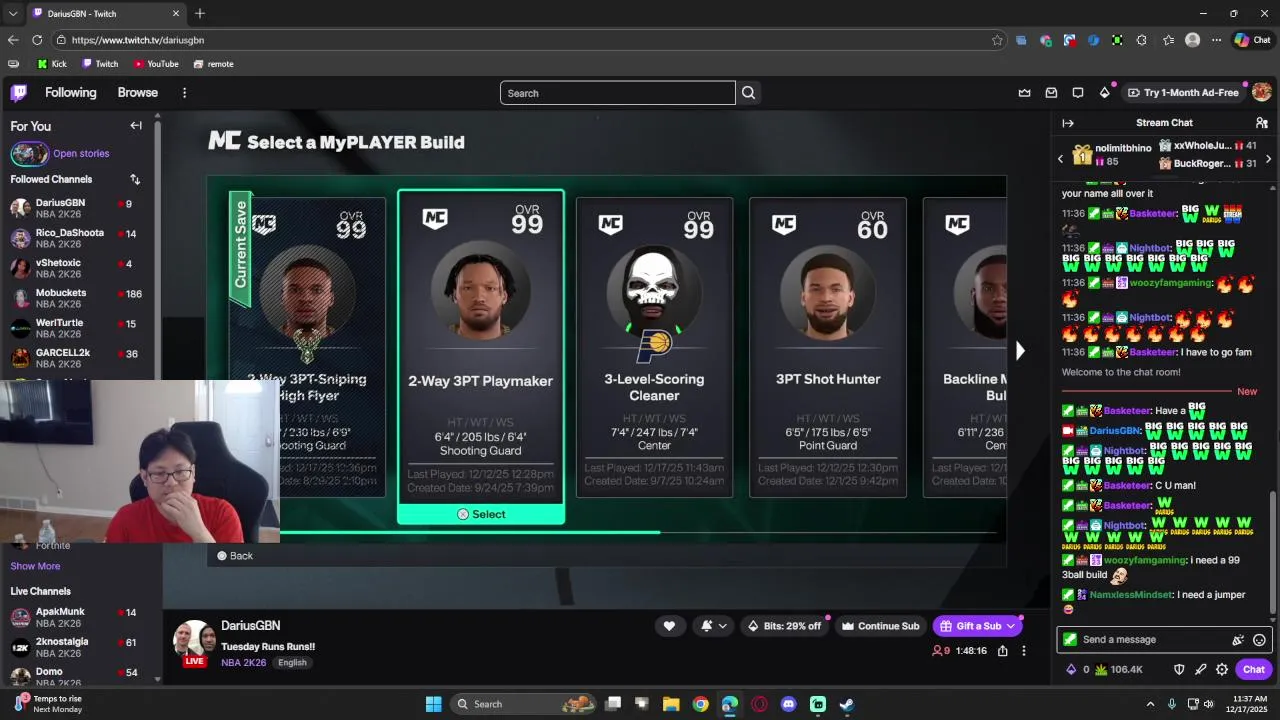
Task: Open the emote picker in chat
Action: (x=1259, y=640)
